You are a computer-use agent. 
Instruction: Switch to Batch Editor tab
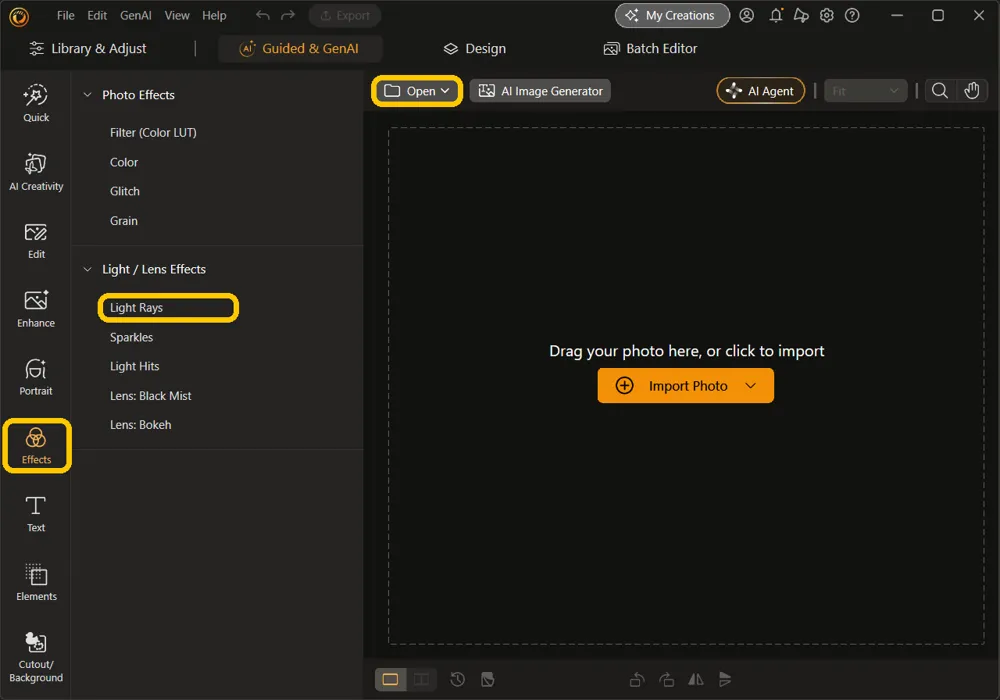[651, 48]
